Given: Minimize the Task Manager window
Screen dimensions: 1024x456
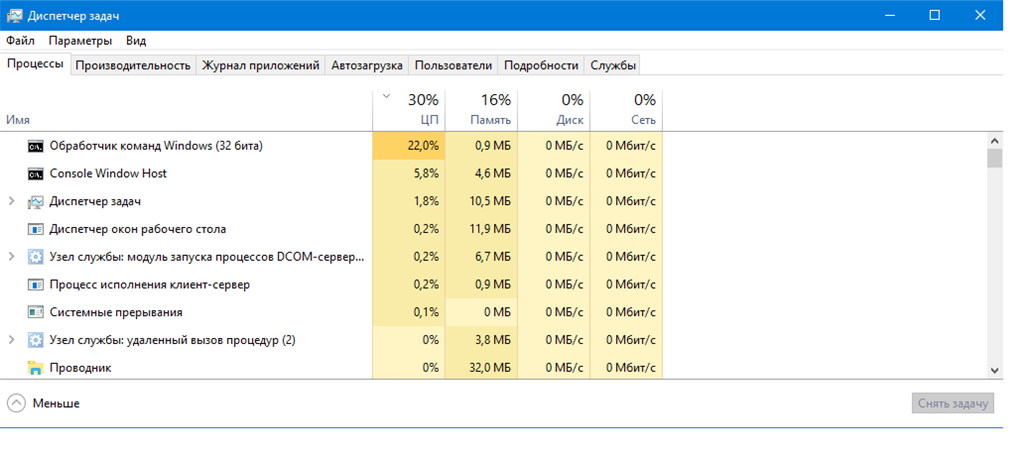Looking at the screenshot, I should 889,15.
